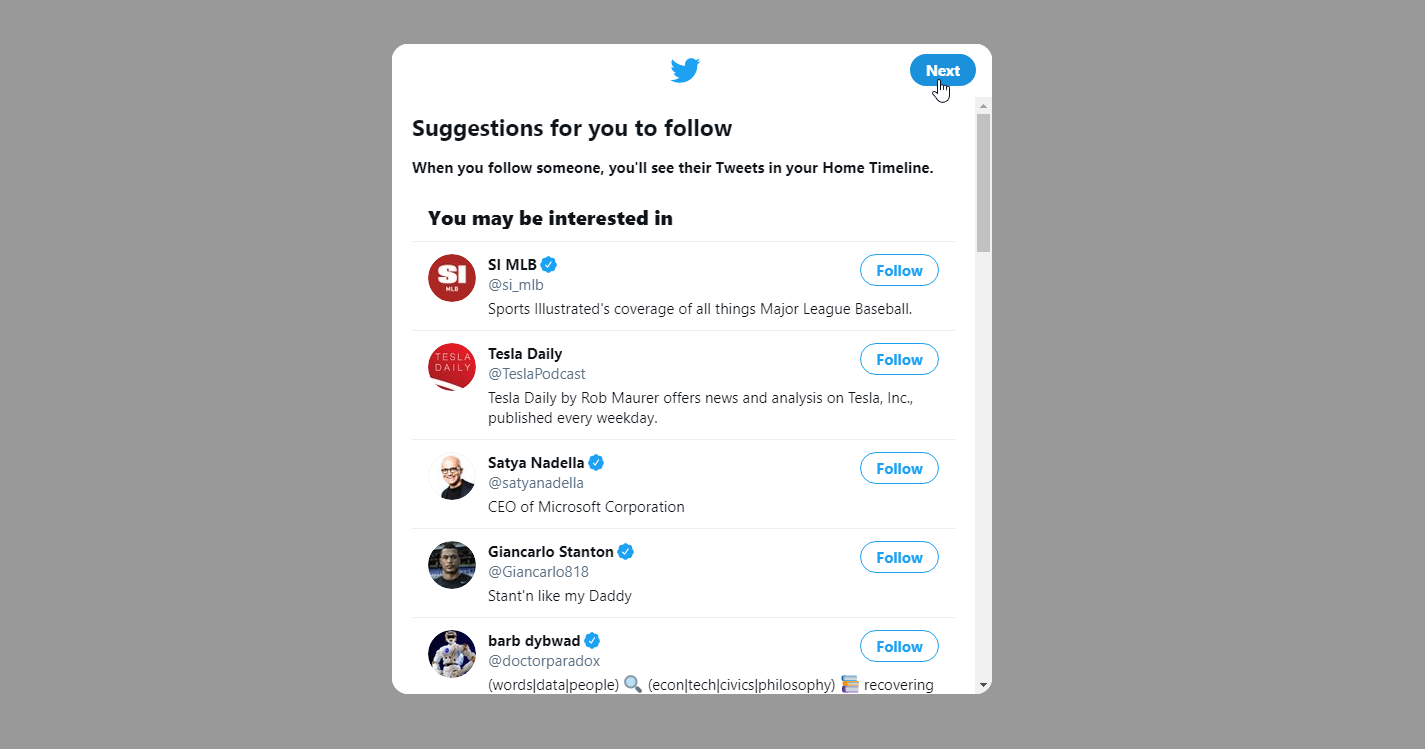Open the @satyanadella handle link
The height and width of the screenshot is (749, 1425).
coord(536,483)
